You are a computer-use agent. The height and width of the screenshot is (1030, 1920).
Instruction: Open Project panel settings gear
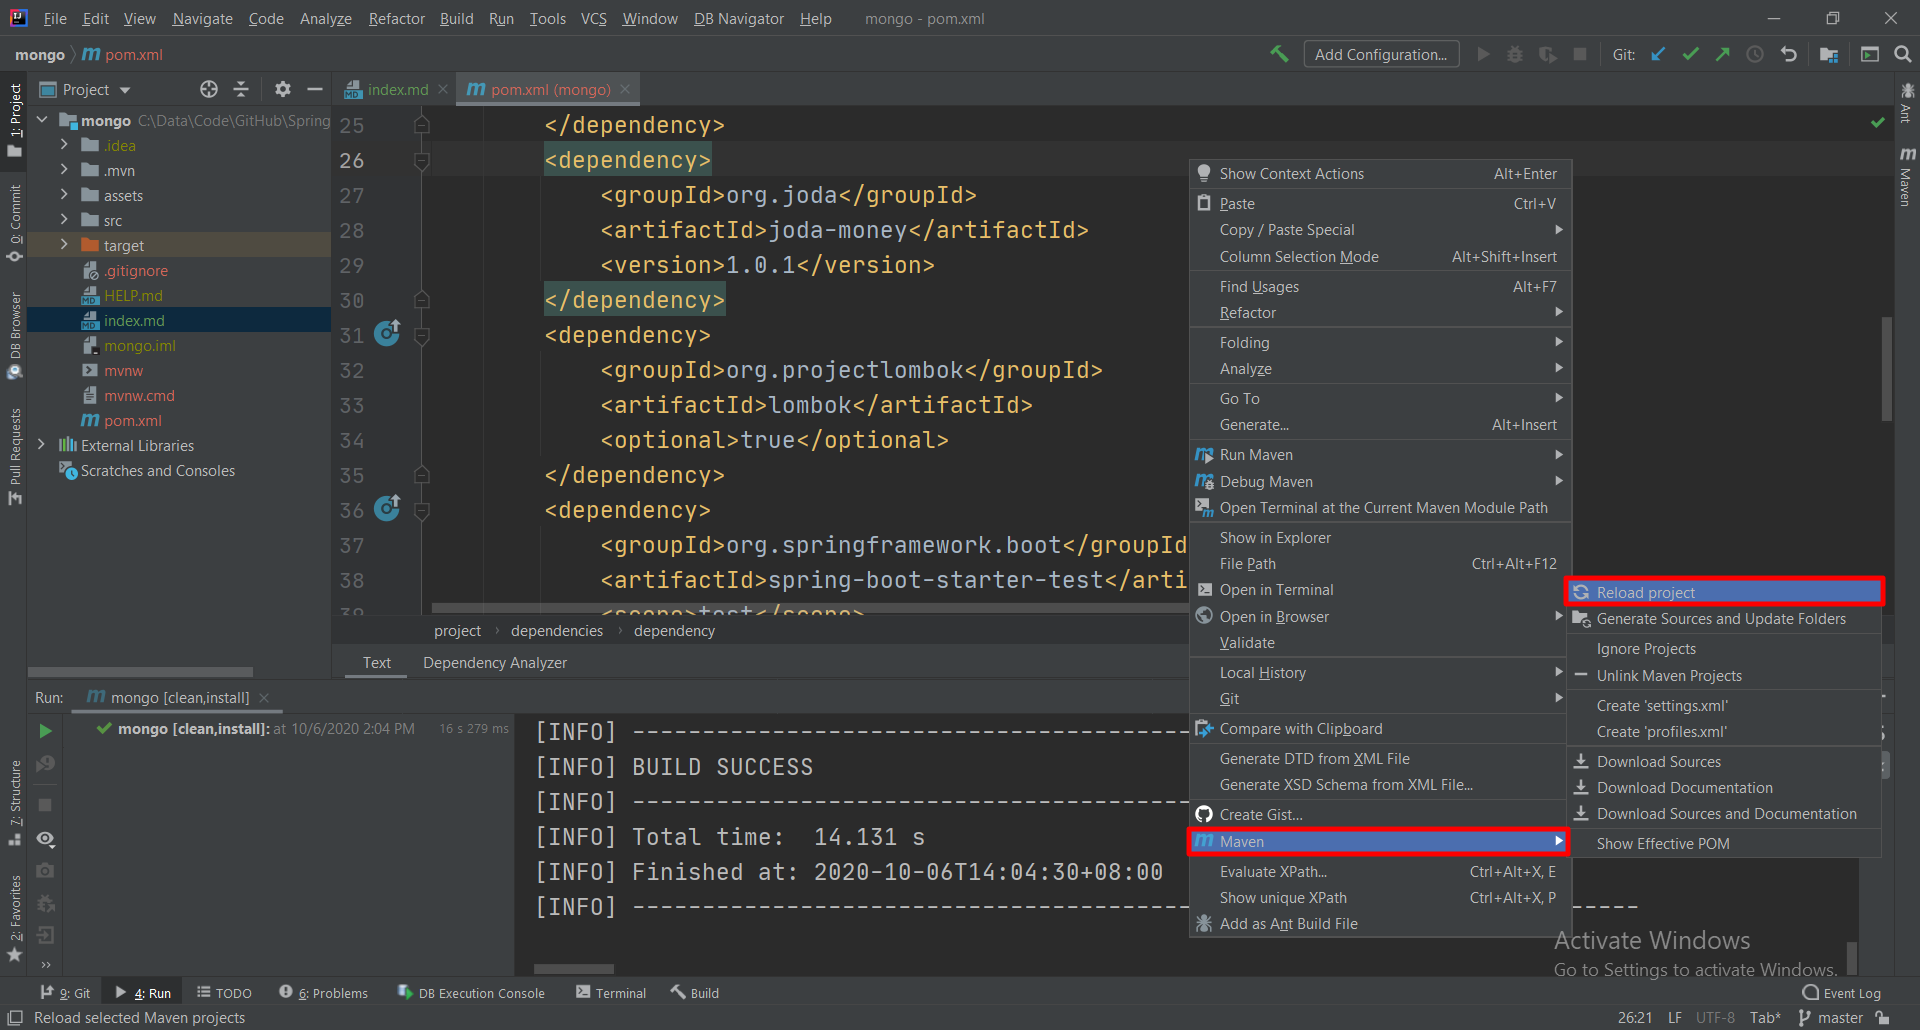[x=283, y=89]
